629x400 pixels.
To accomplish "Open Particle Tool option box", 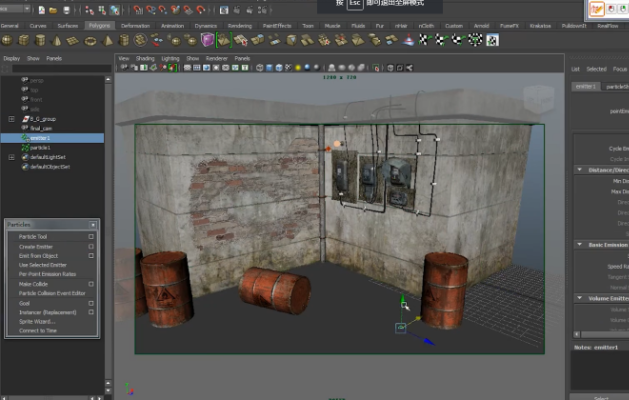I will tap(91, 237).
